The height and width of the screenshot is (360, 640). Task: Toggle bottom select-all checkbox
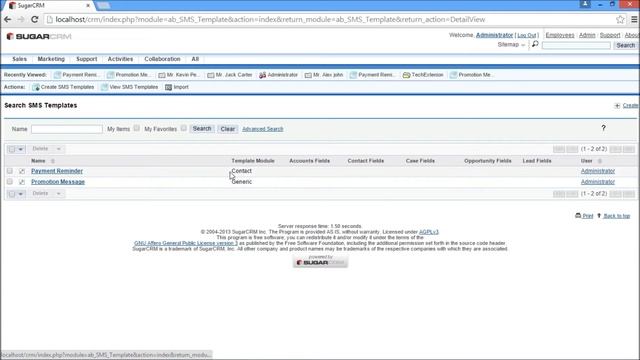click(12, 194)
